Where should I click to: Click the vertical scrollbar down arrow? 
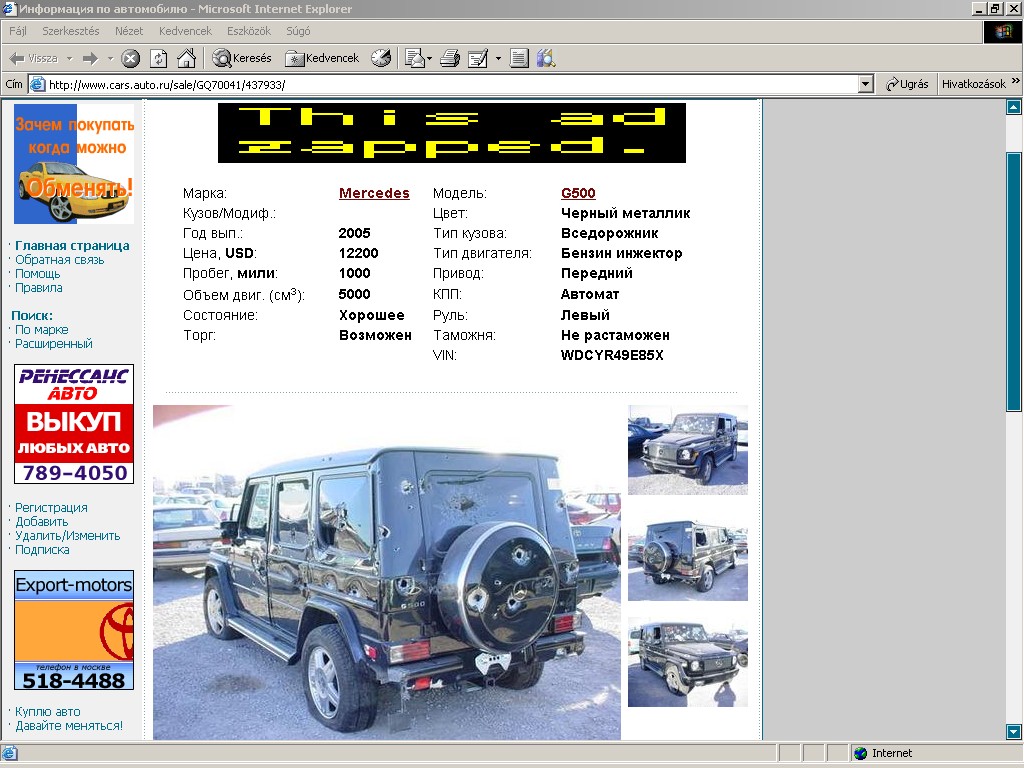pos(1014,732)
